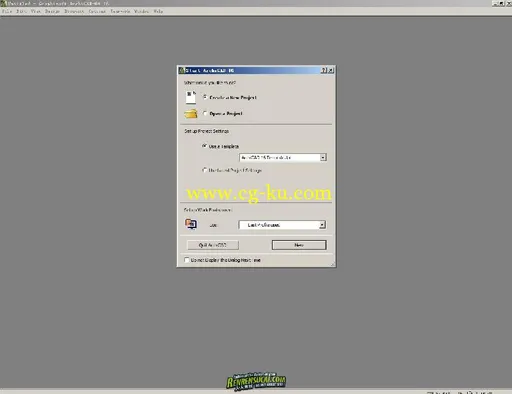Click the Quit ArchiCAD button
The height and width of the screenshot is (394, 512).
(213, 245)
